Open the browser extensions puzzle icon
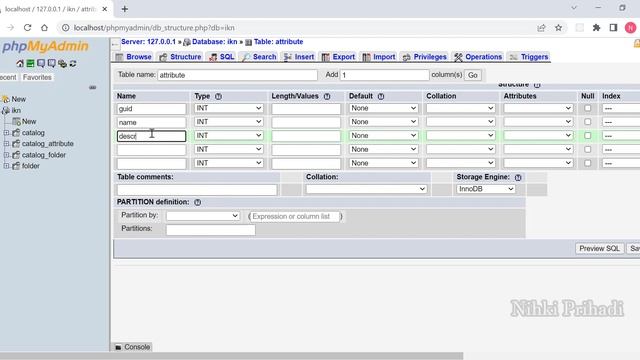This screenshot has width=640, height=360. point(596,28)
